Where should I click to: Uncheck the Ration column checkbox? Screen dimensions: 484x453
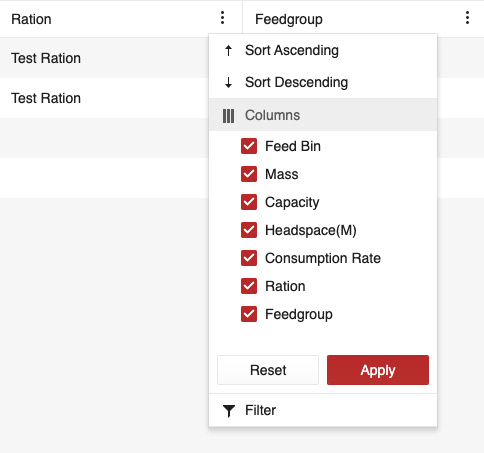click(x=249, y=286)
